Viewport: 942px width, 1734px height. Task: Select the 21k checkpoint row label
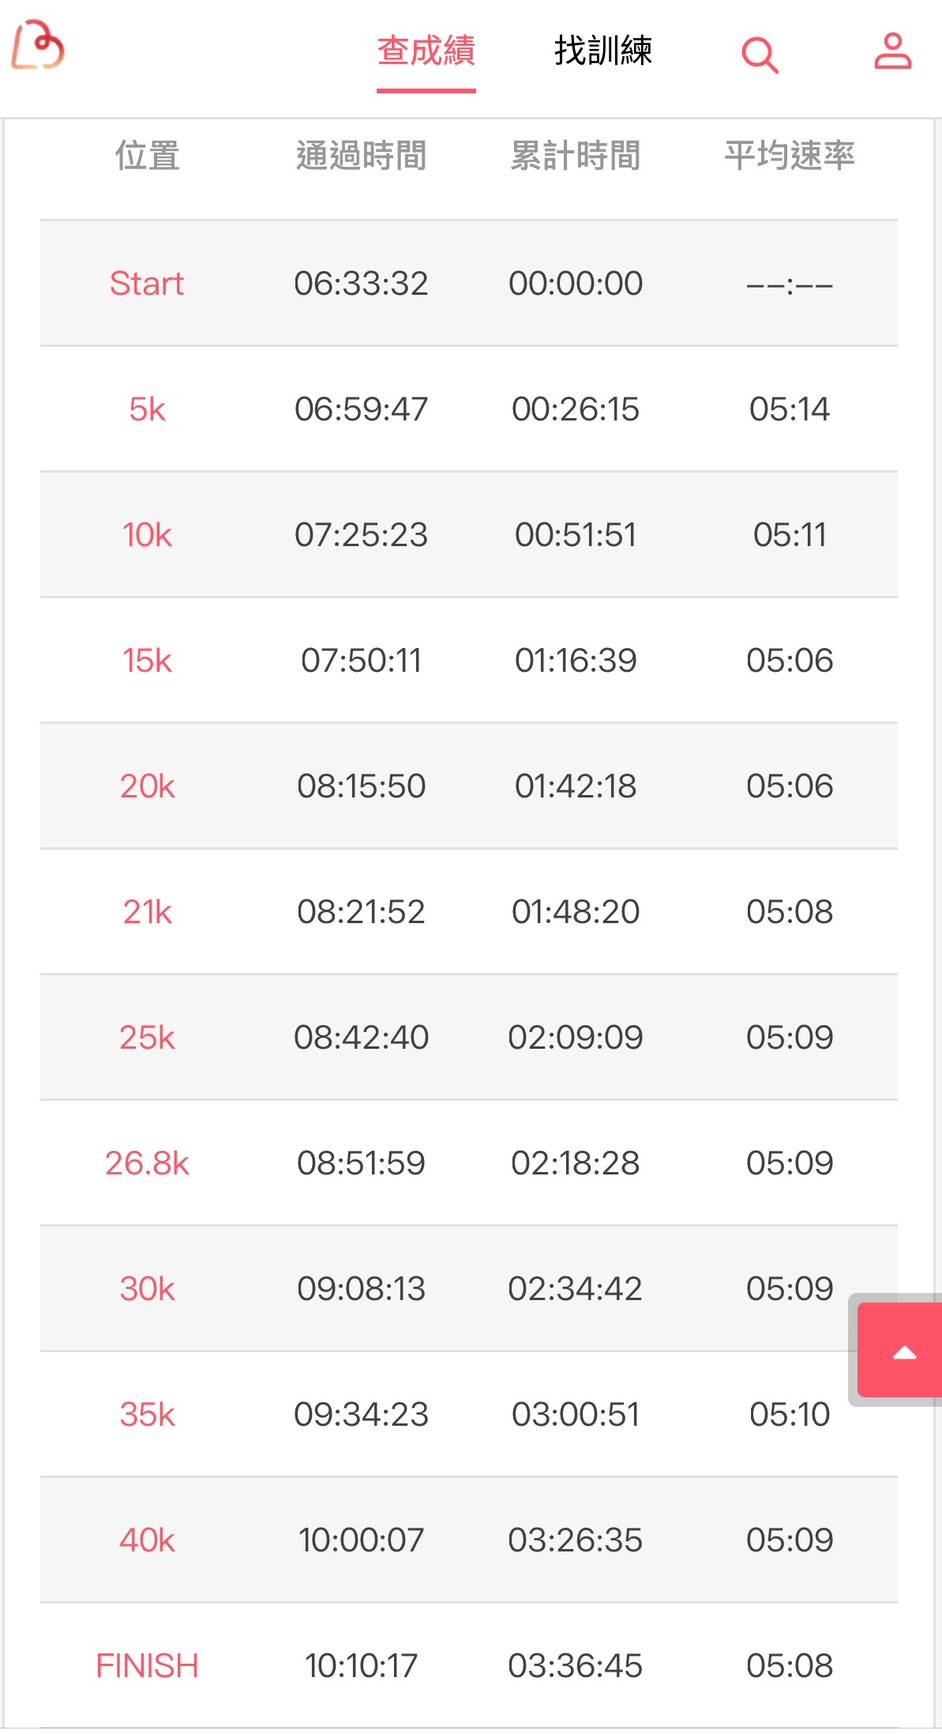[147, 912]
